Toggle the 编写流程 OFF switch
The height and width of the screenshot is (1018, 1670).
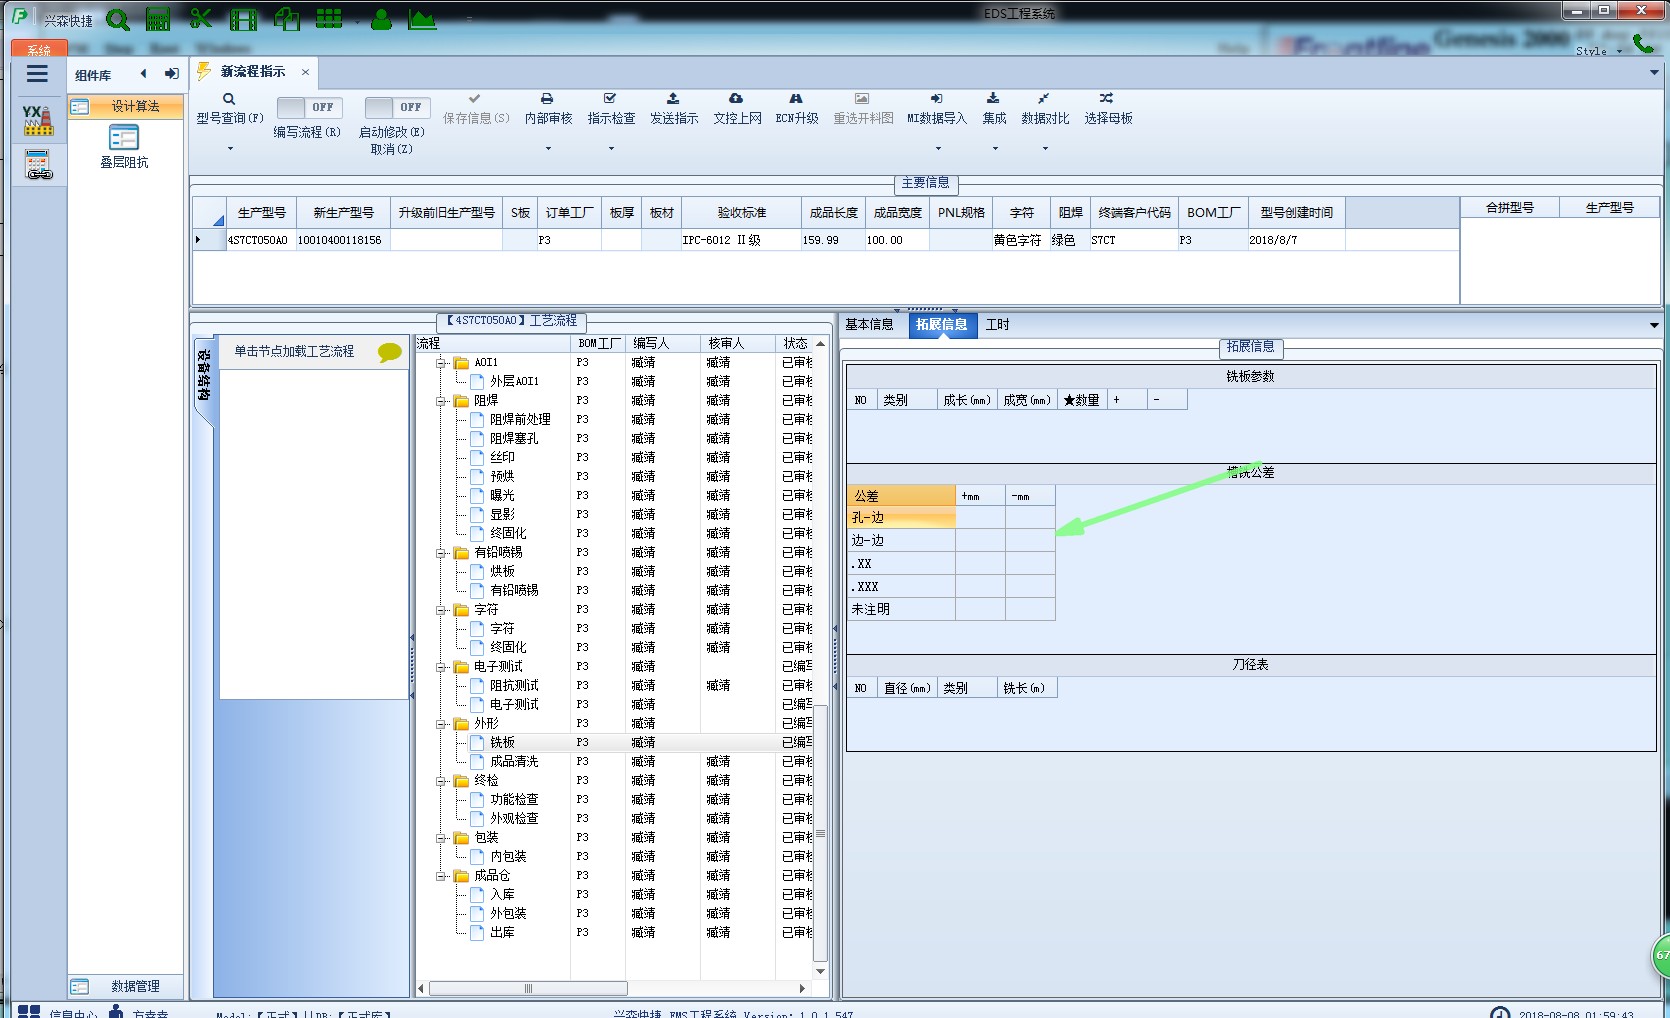pyautogui.click(x=309, y=107)
